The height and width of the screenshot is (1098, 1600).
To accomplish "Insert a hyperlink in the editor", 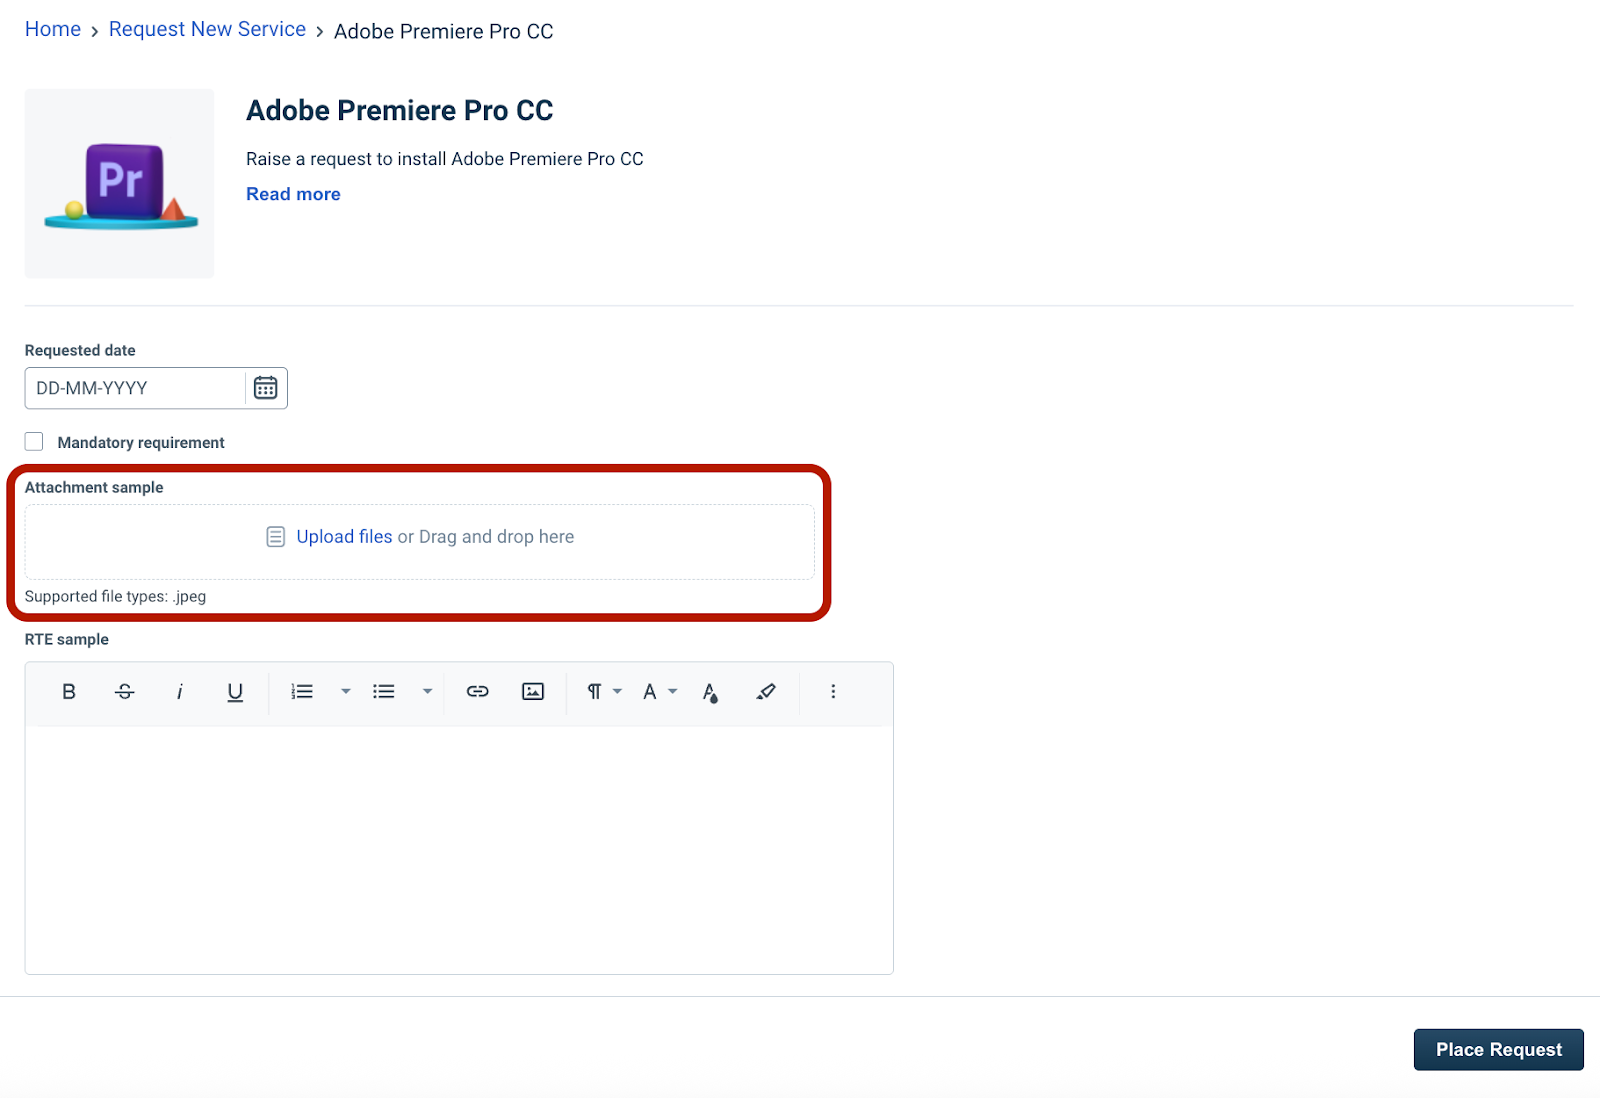I will tap(478, 691).
